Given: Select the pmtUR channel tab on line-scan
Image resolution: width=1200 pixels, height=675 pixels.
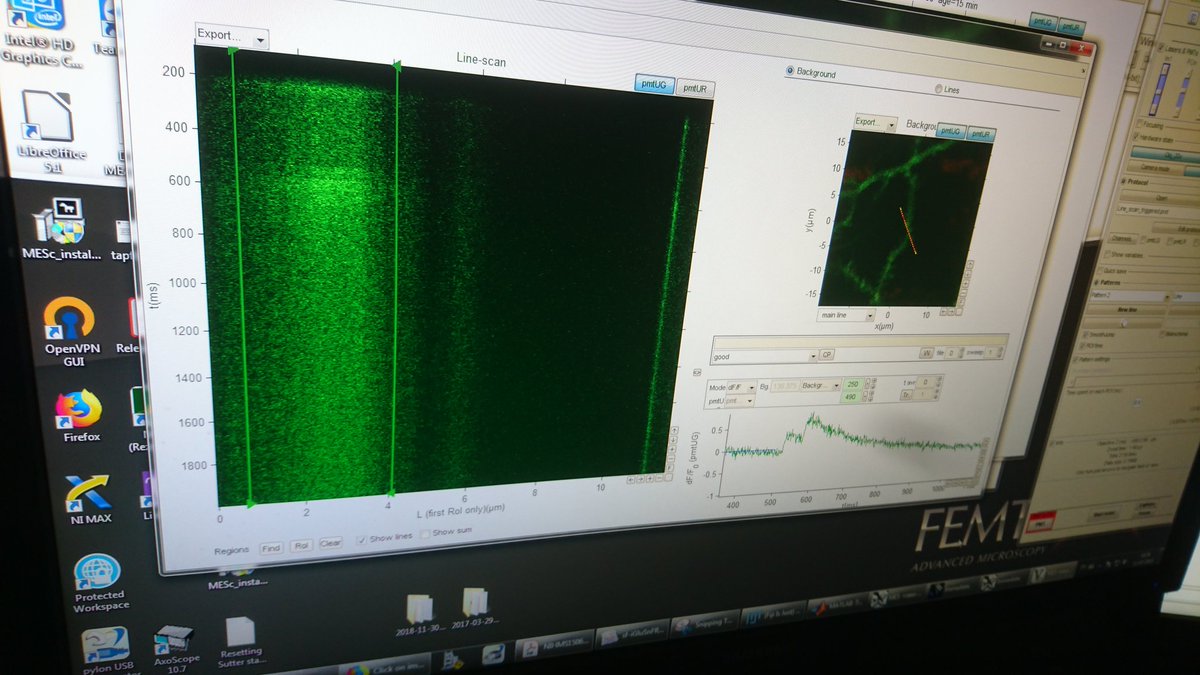Looking at the screenshot, I should coord(693,89).
